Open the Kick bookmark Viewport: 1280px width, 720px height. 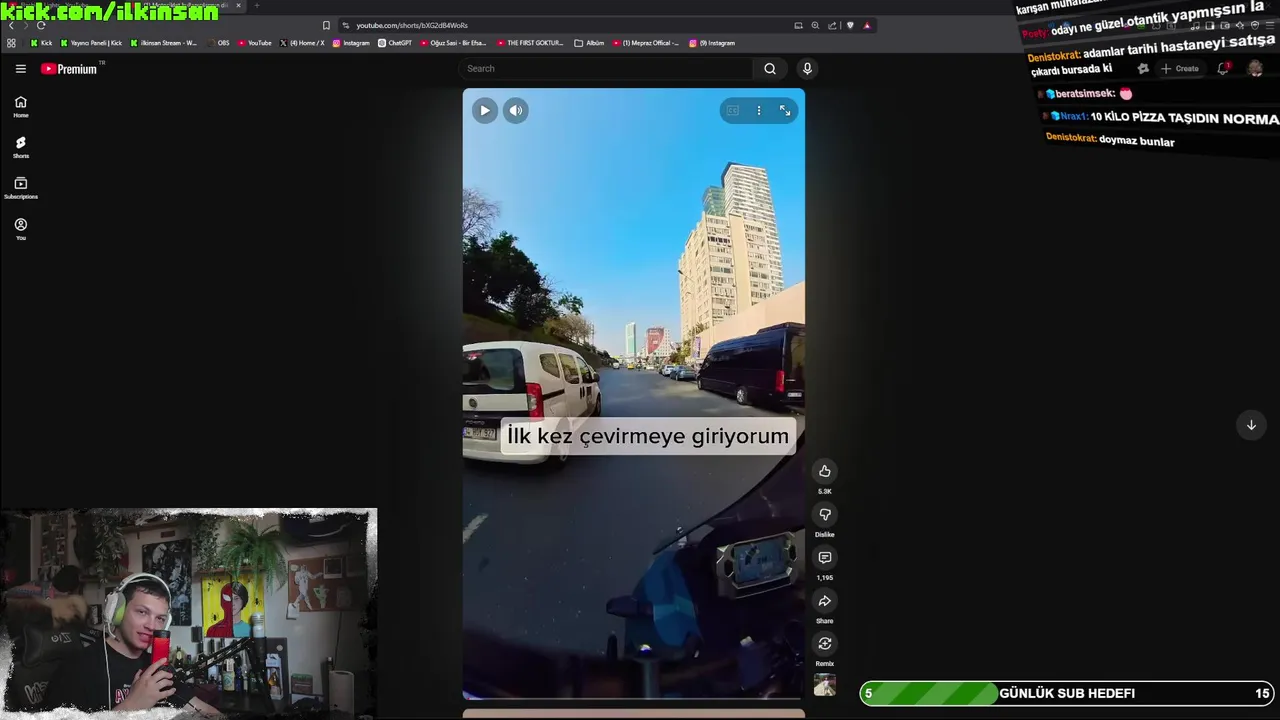click(41, 43)
